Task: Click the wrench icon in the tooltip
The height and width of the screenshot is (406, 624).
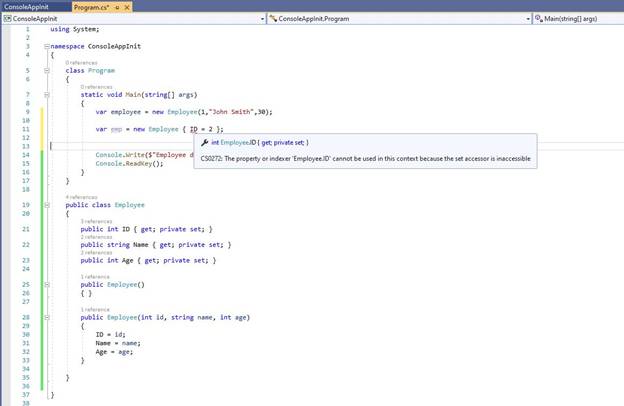Action: click(x=205, y=142)
